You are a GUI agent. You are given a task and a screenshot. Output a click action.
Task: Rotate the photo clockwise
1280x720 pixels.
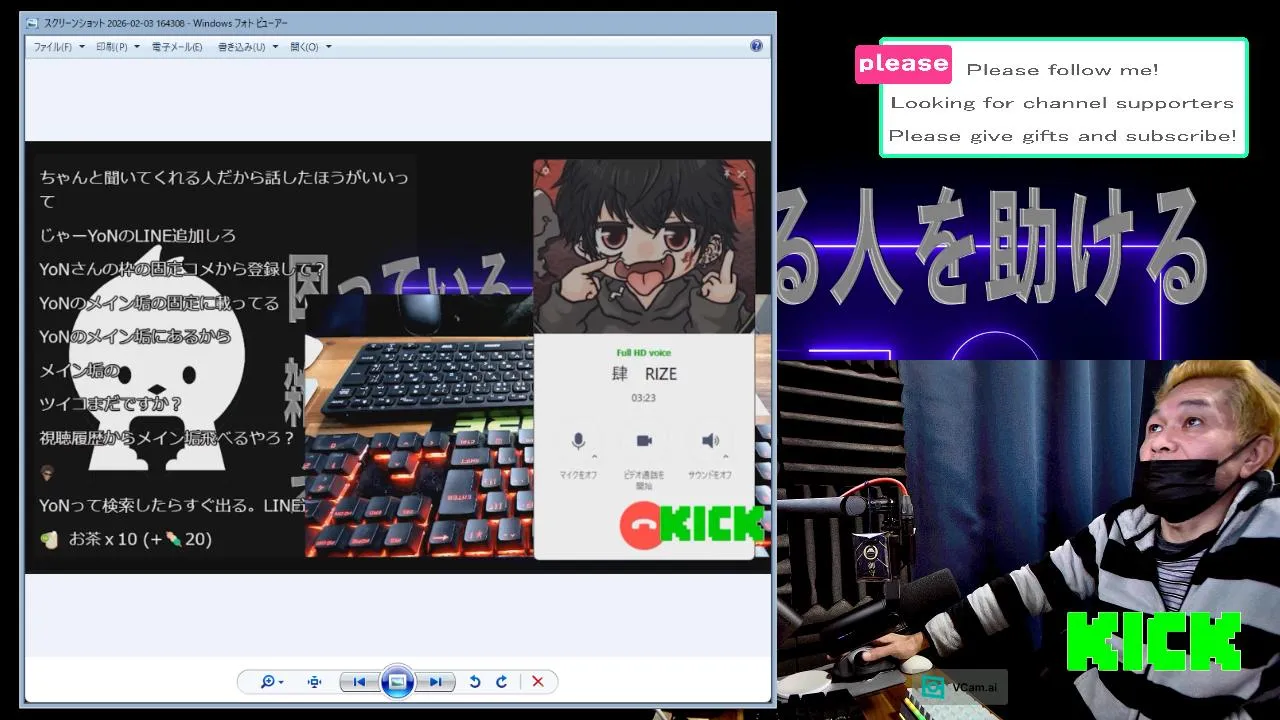[x=502, y=682]
